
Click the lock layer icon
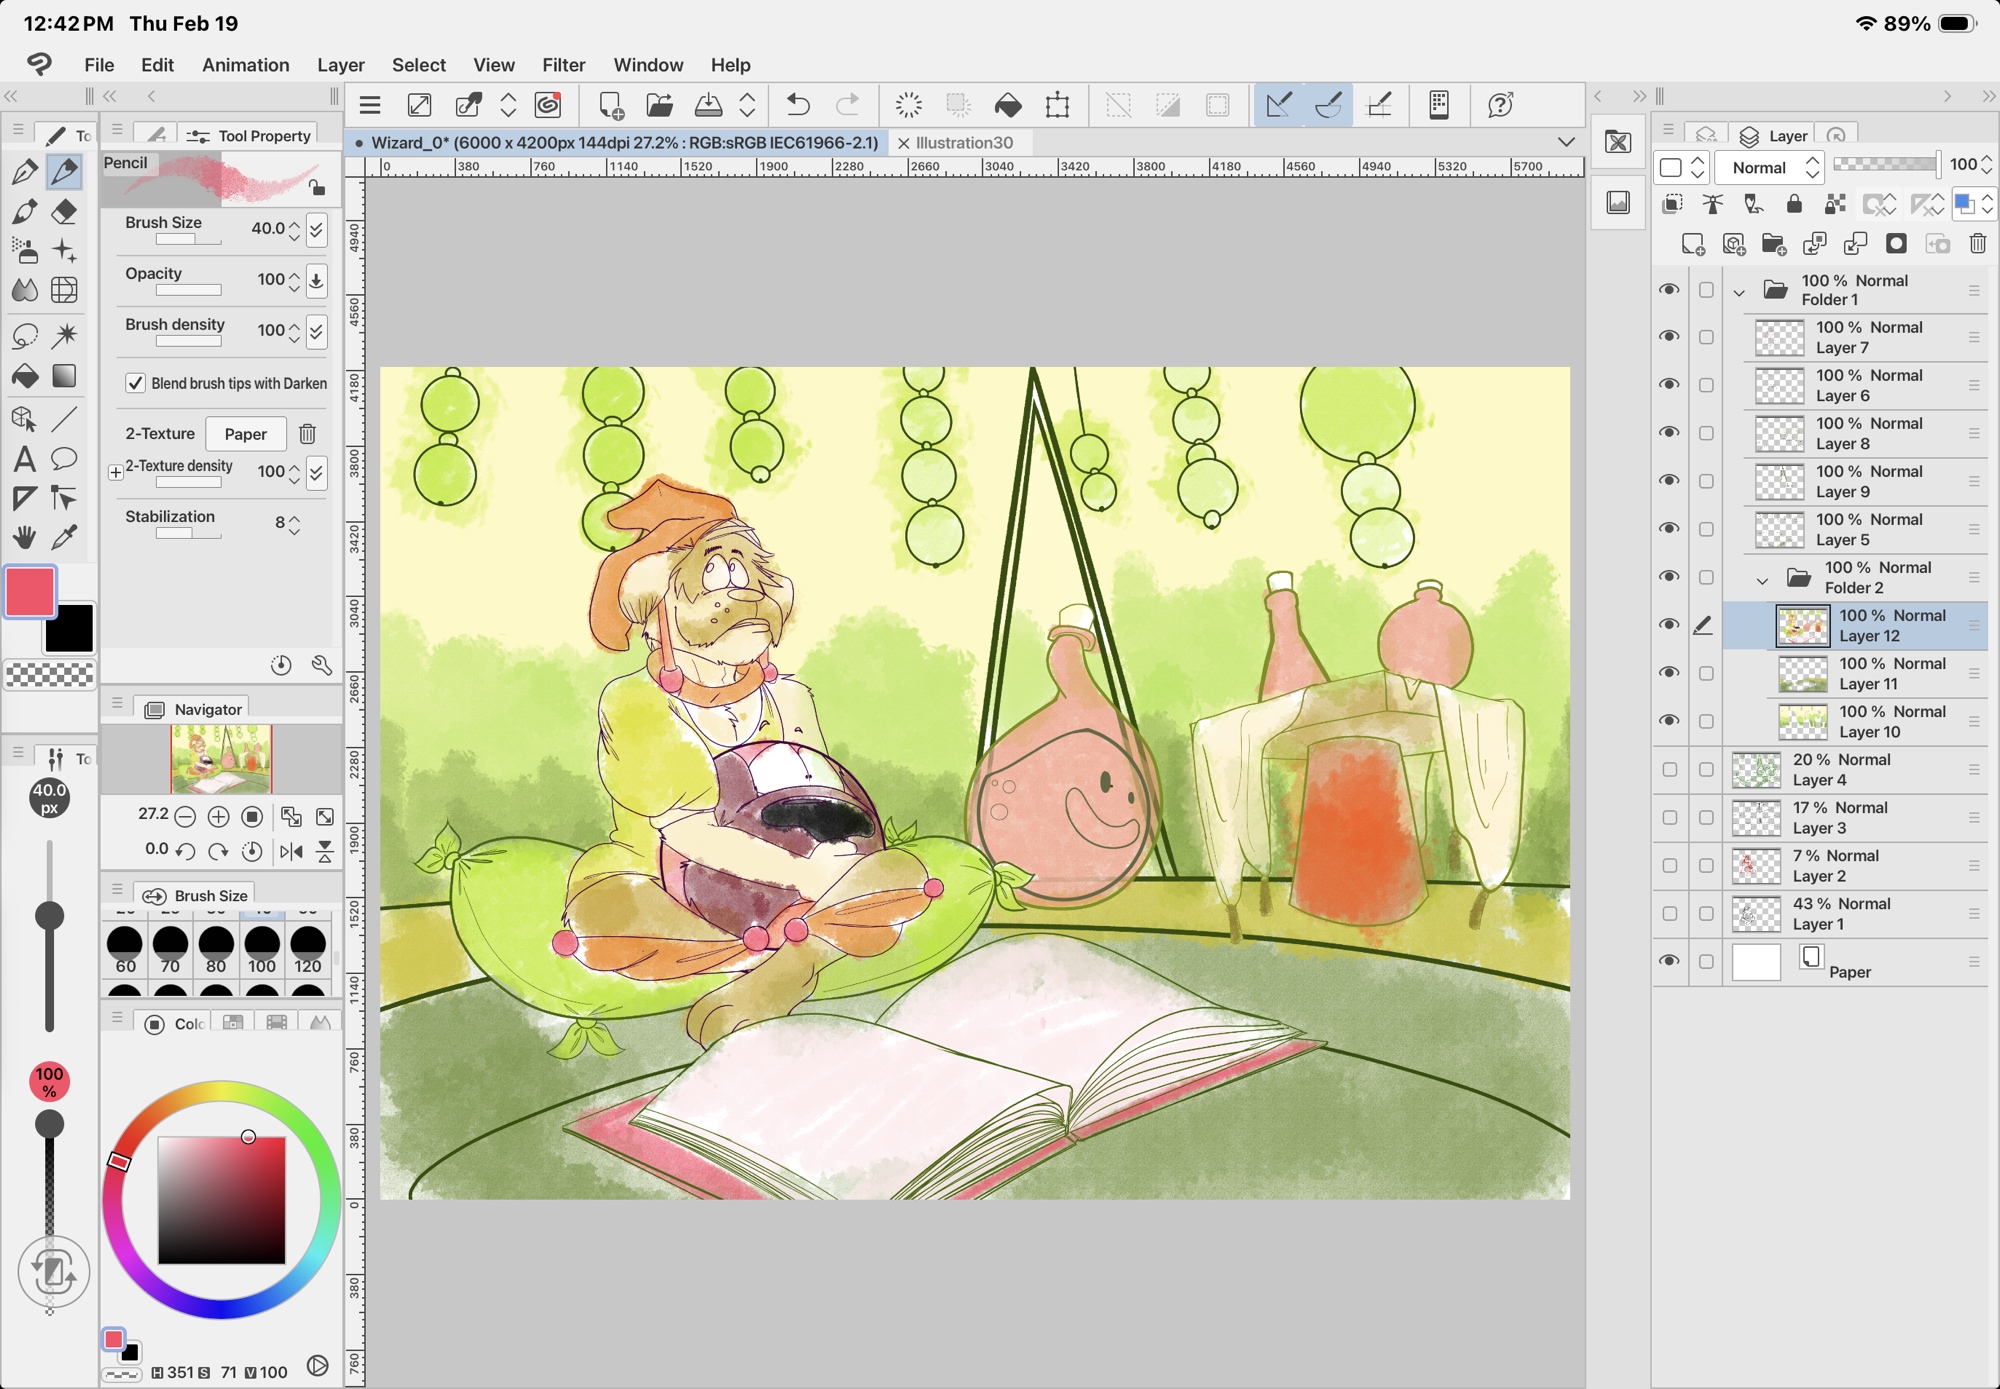point(1794,204)
